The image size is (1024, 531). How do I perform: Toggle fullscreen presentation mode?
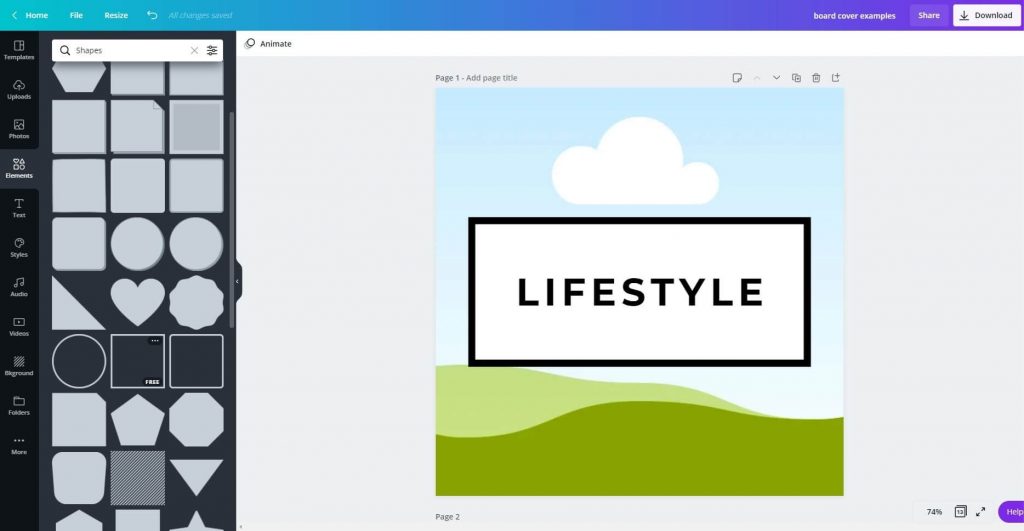tap(980, 512)
